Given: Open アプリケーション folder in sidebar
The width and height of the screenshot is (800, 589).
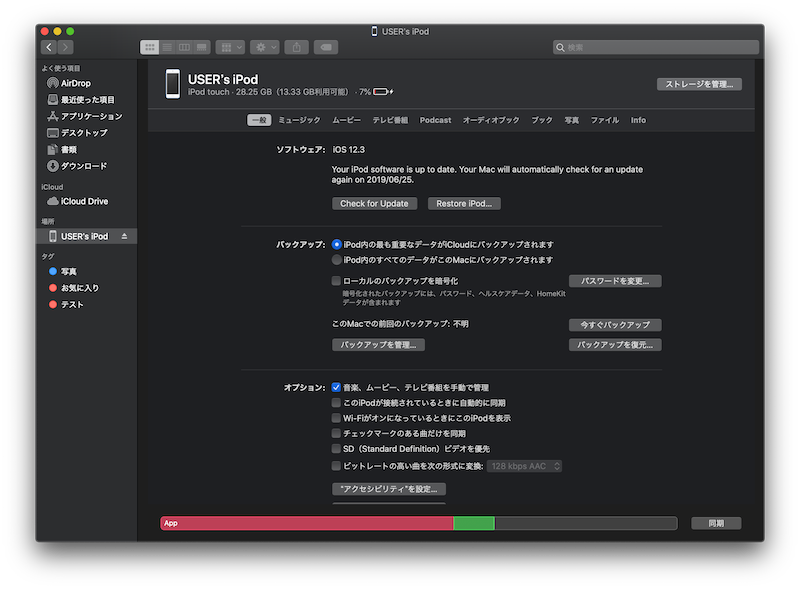Looking at the screenshot, I should (87, 116).
